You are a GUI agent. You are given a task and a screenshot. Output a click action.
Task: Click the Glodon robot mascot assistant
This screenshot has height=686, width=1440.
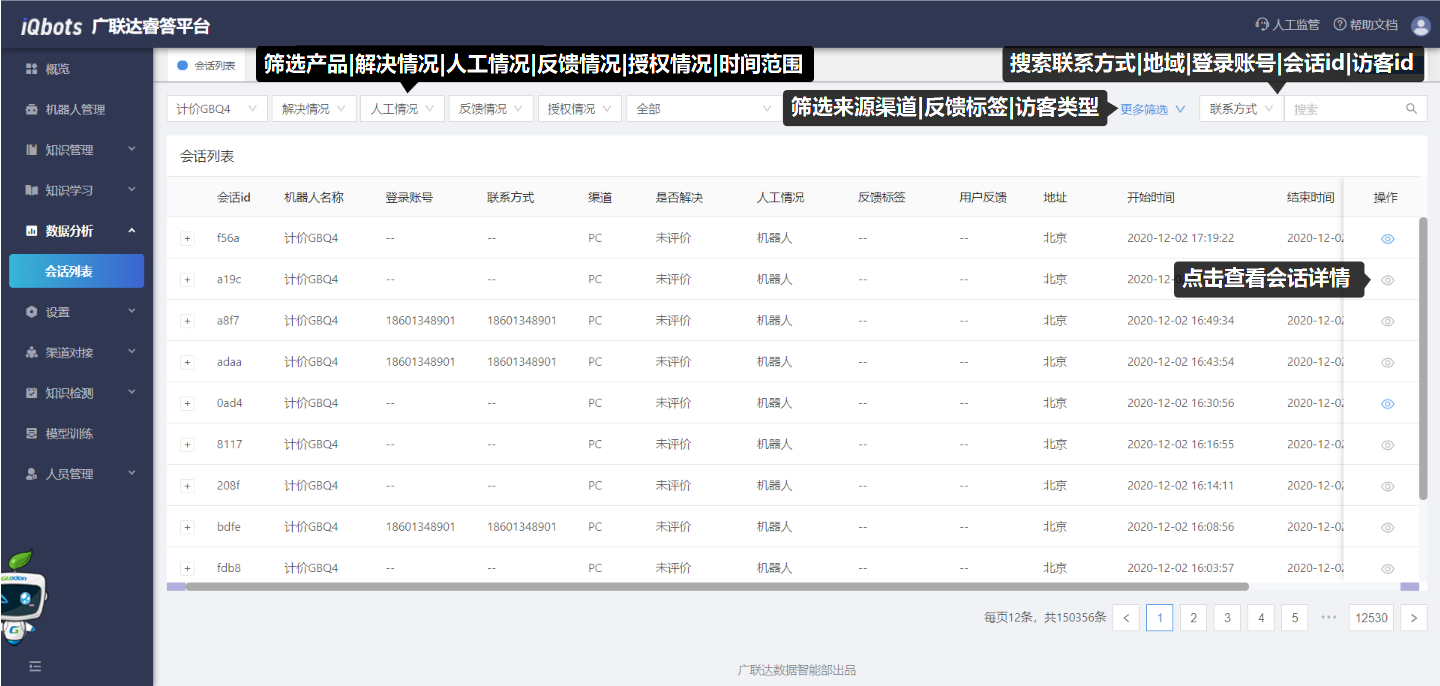pyautogui.click(x=22, y=598)
